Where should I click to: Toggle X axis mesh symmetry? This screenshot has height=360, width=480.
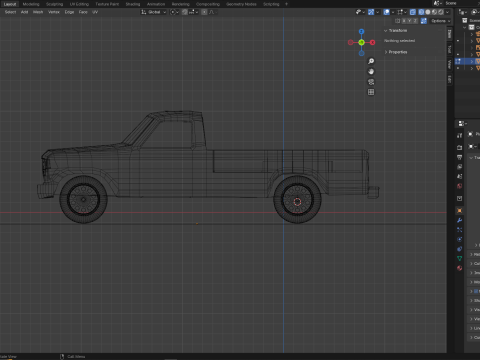click(x=404, y=21)
